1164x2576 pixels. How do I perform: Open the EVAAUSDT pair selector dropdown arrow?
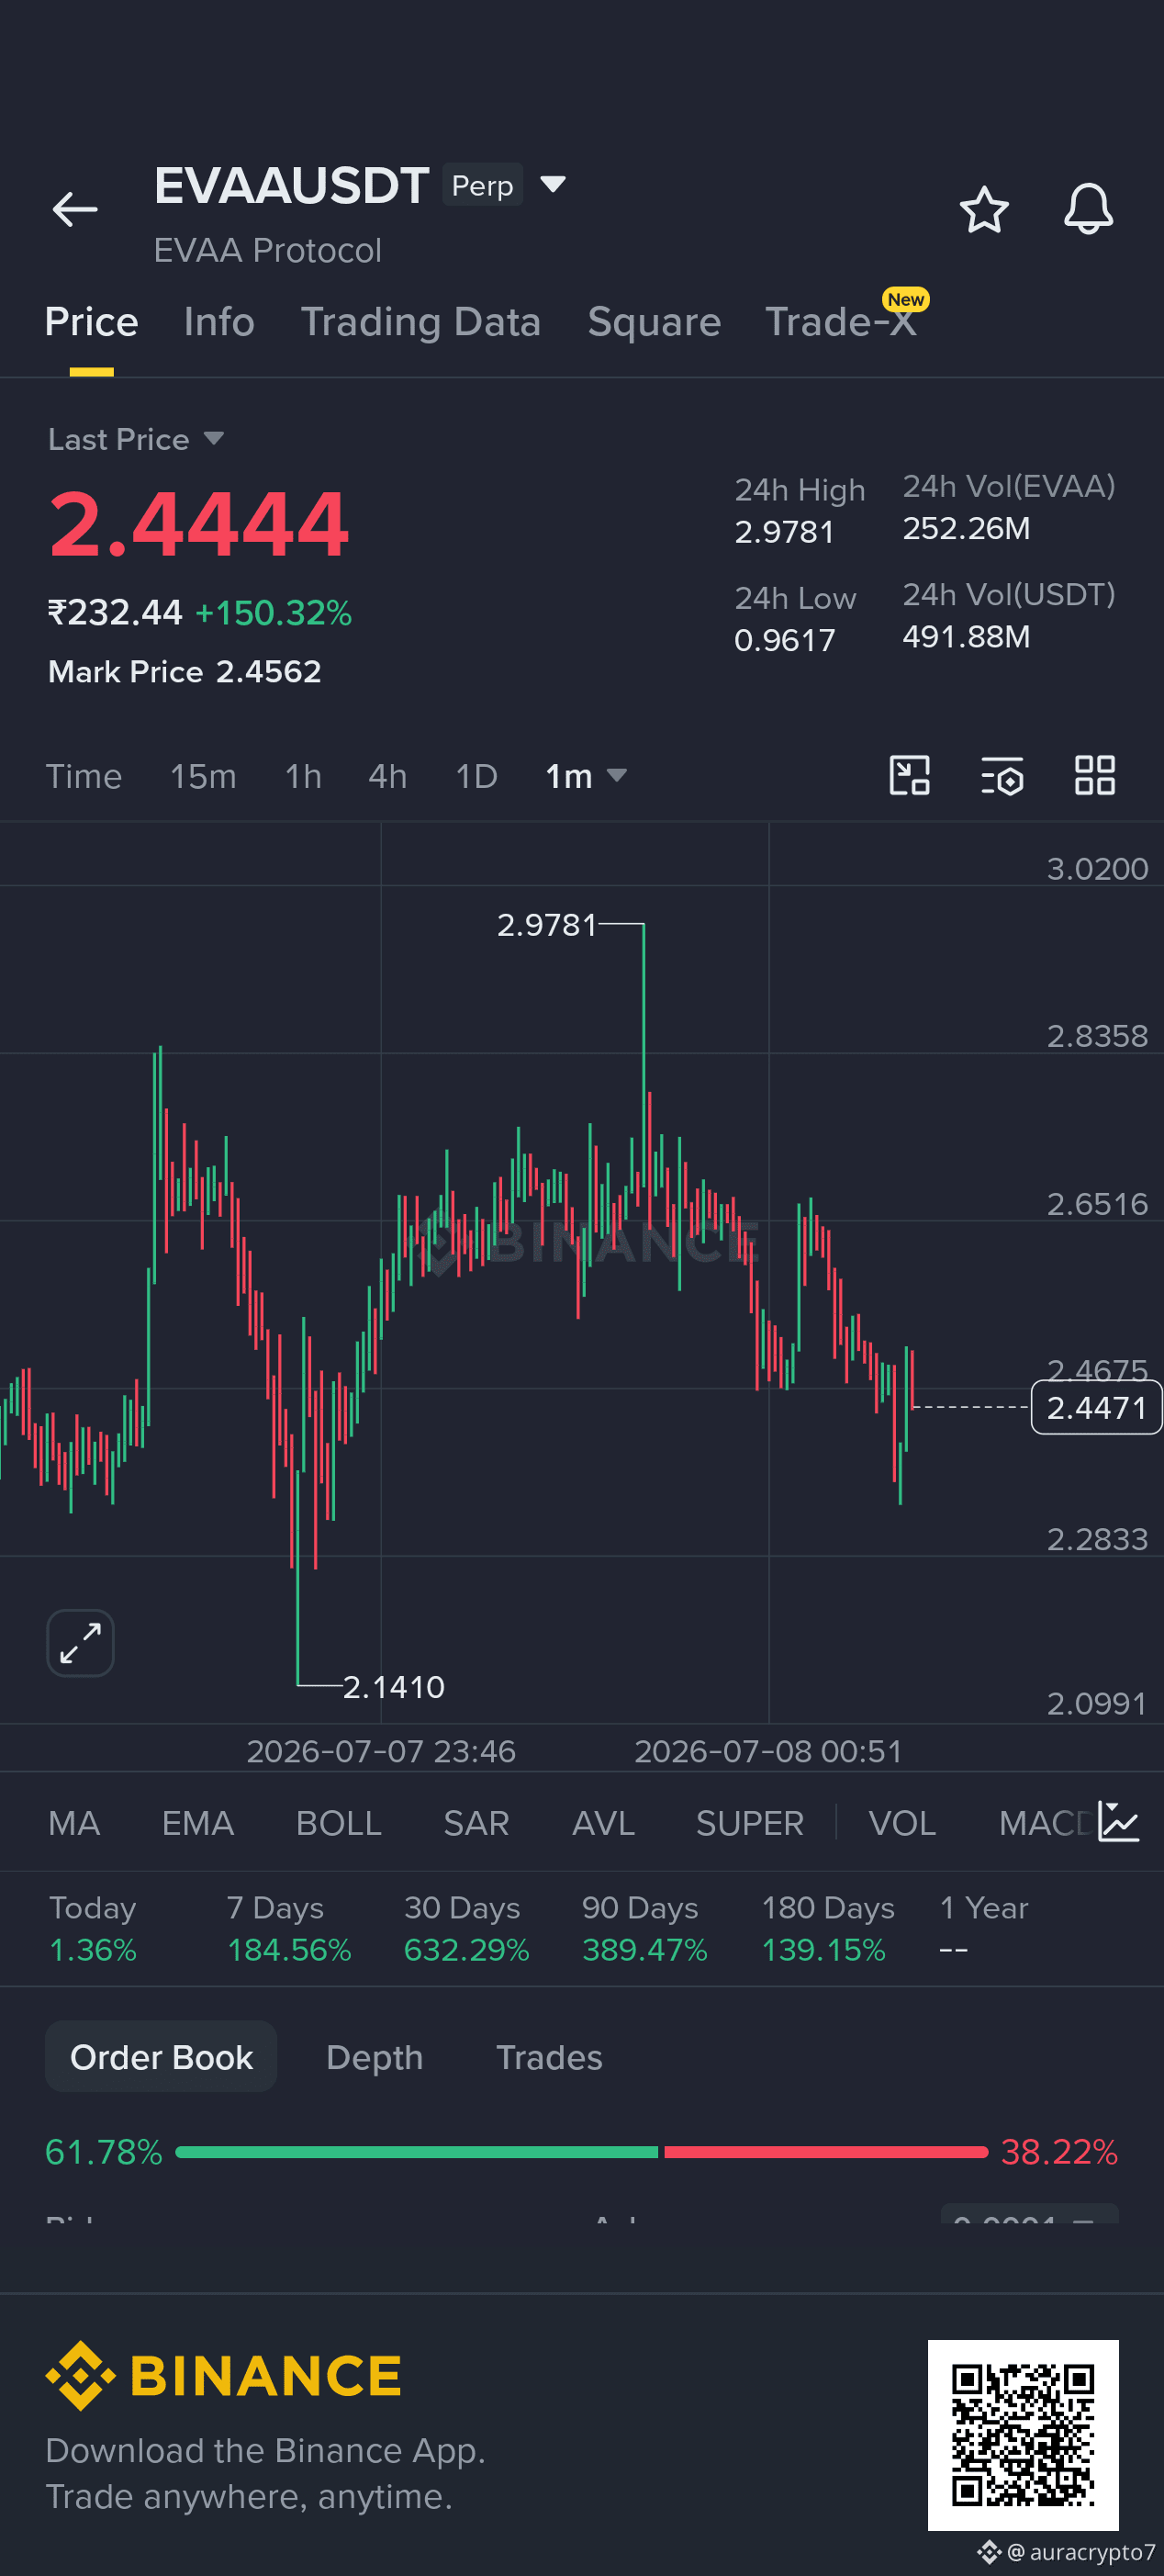tap(553, 184)
